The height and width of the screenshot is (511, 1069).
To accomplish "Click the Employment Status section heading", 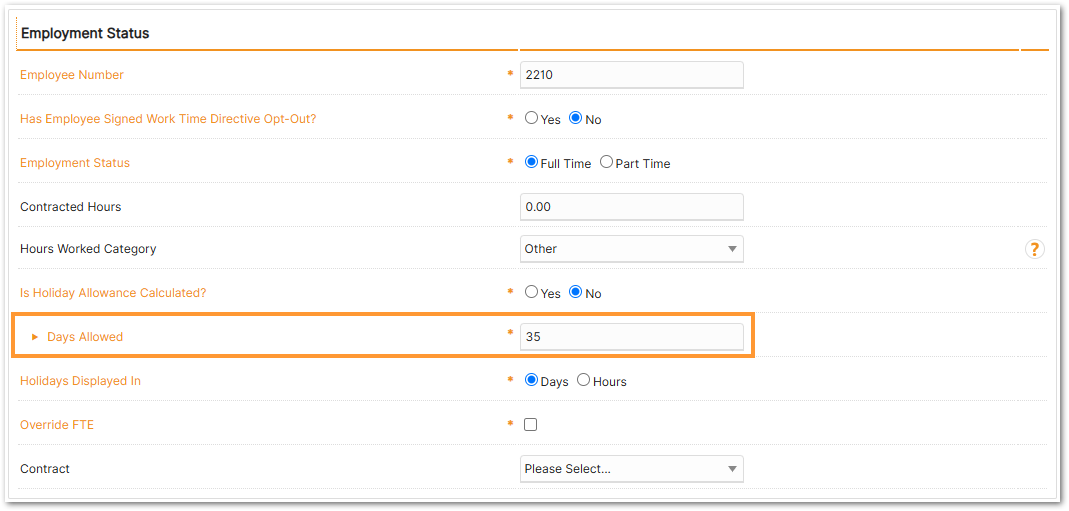I will point(85,33).
